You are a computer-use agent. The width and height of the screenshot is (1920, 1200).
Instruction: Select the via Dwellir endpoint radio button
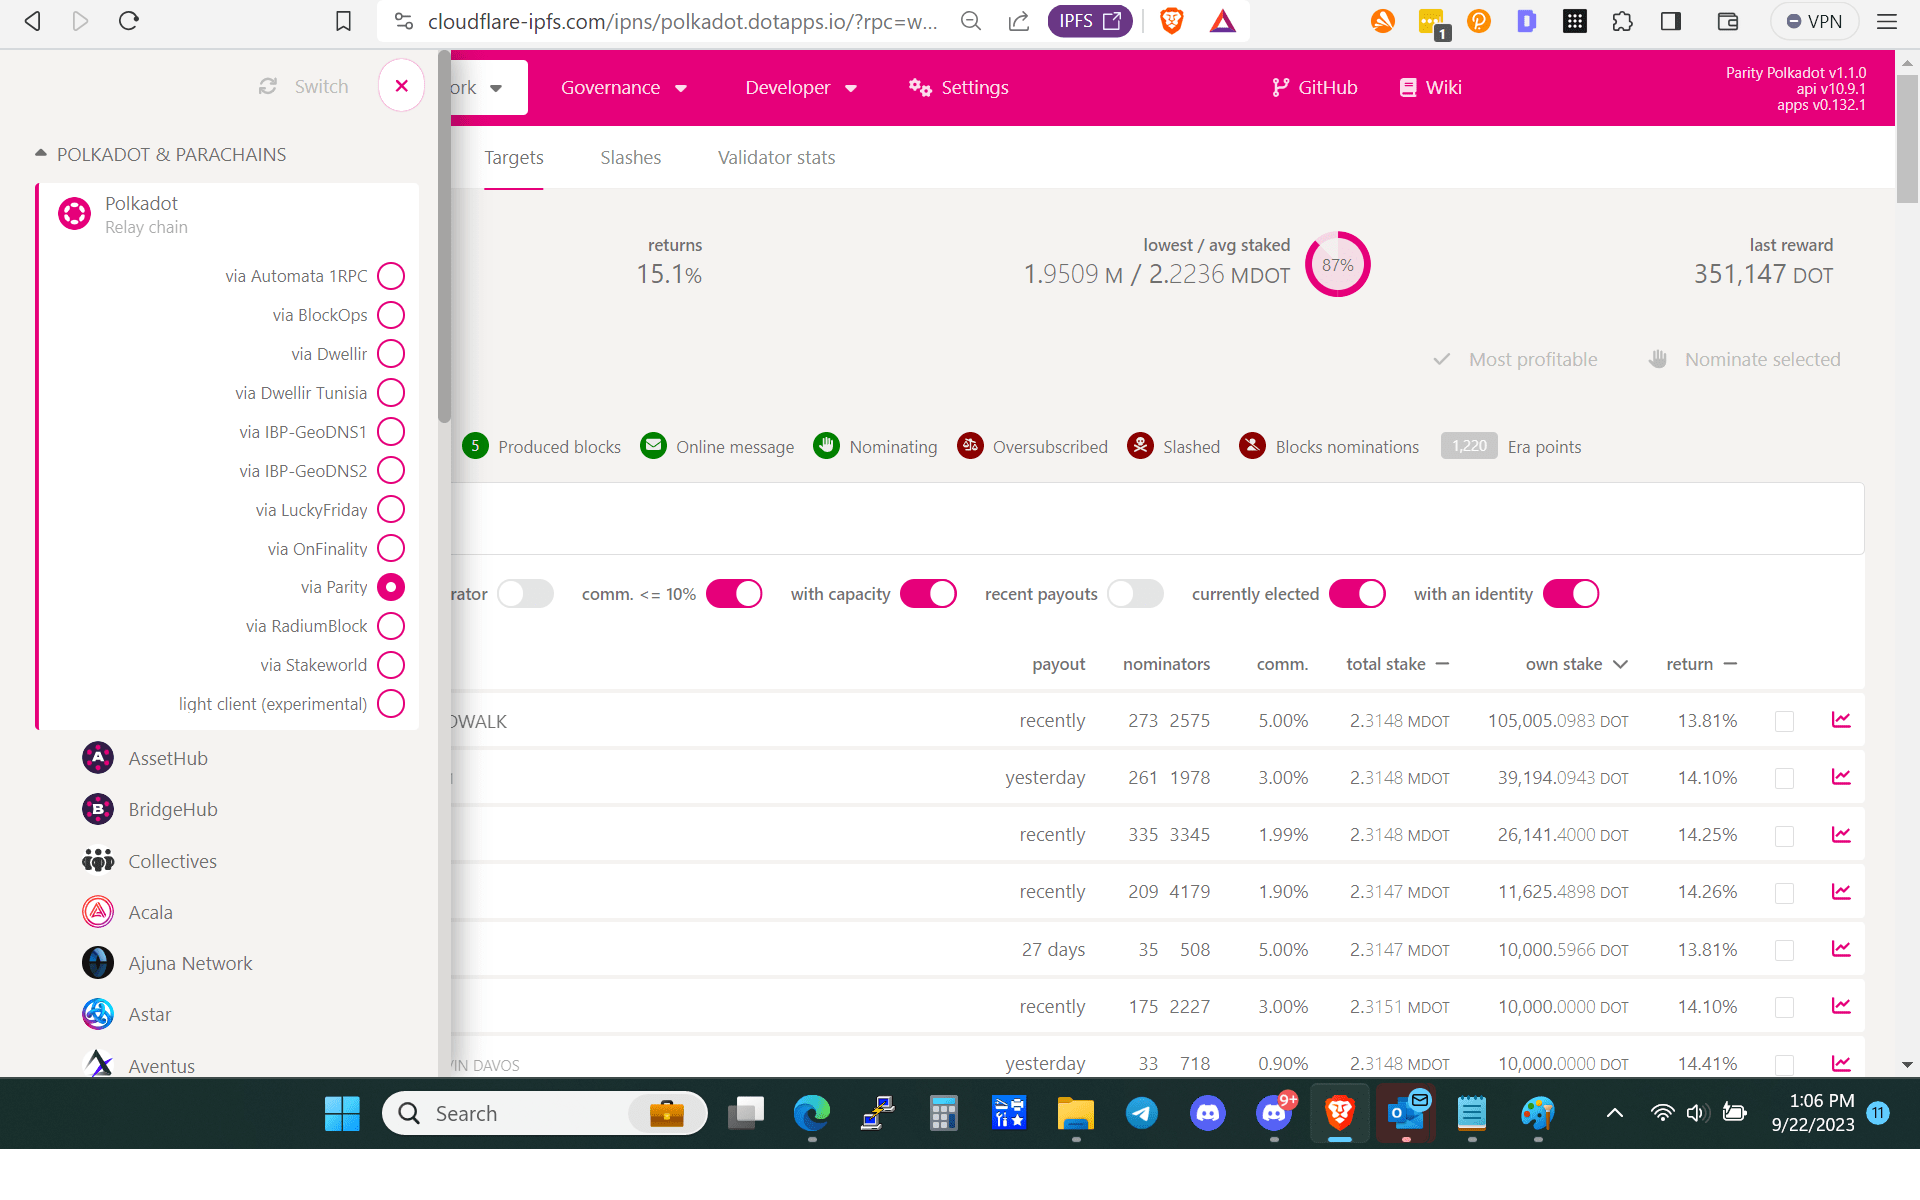pos(391,354)
